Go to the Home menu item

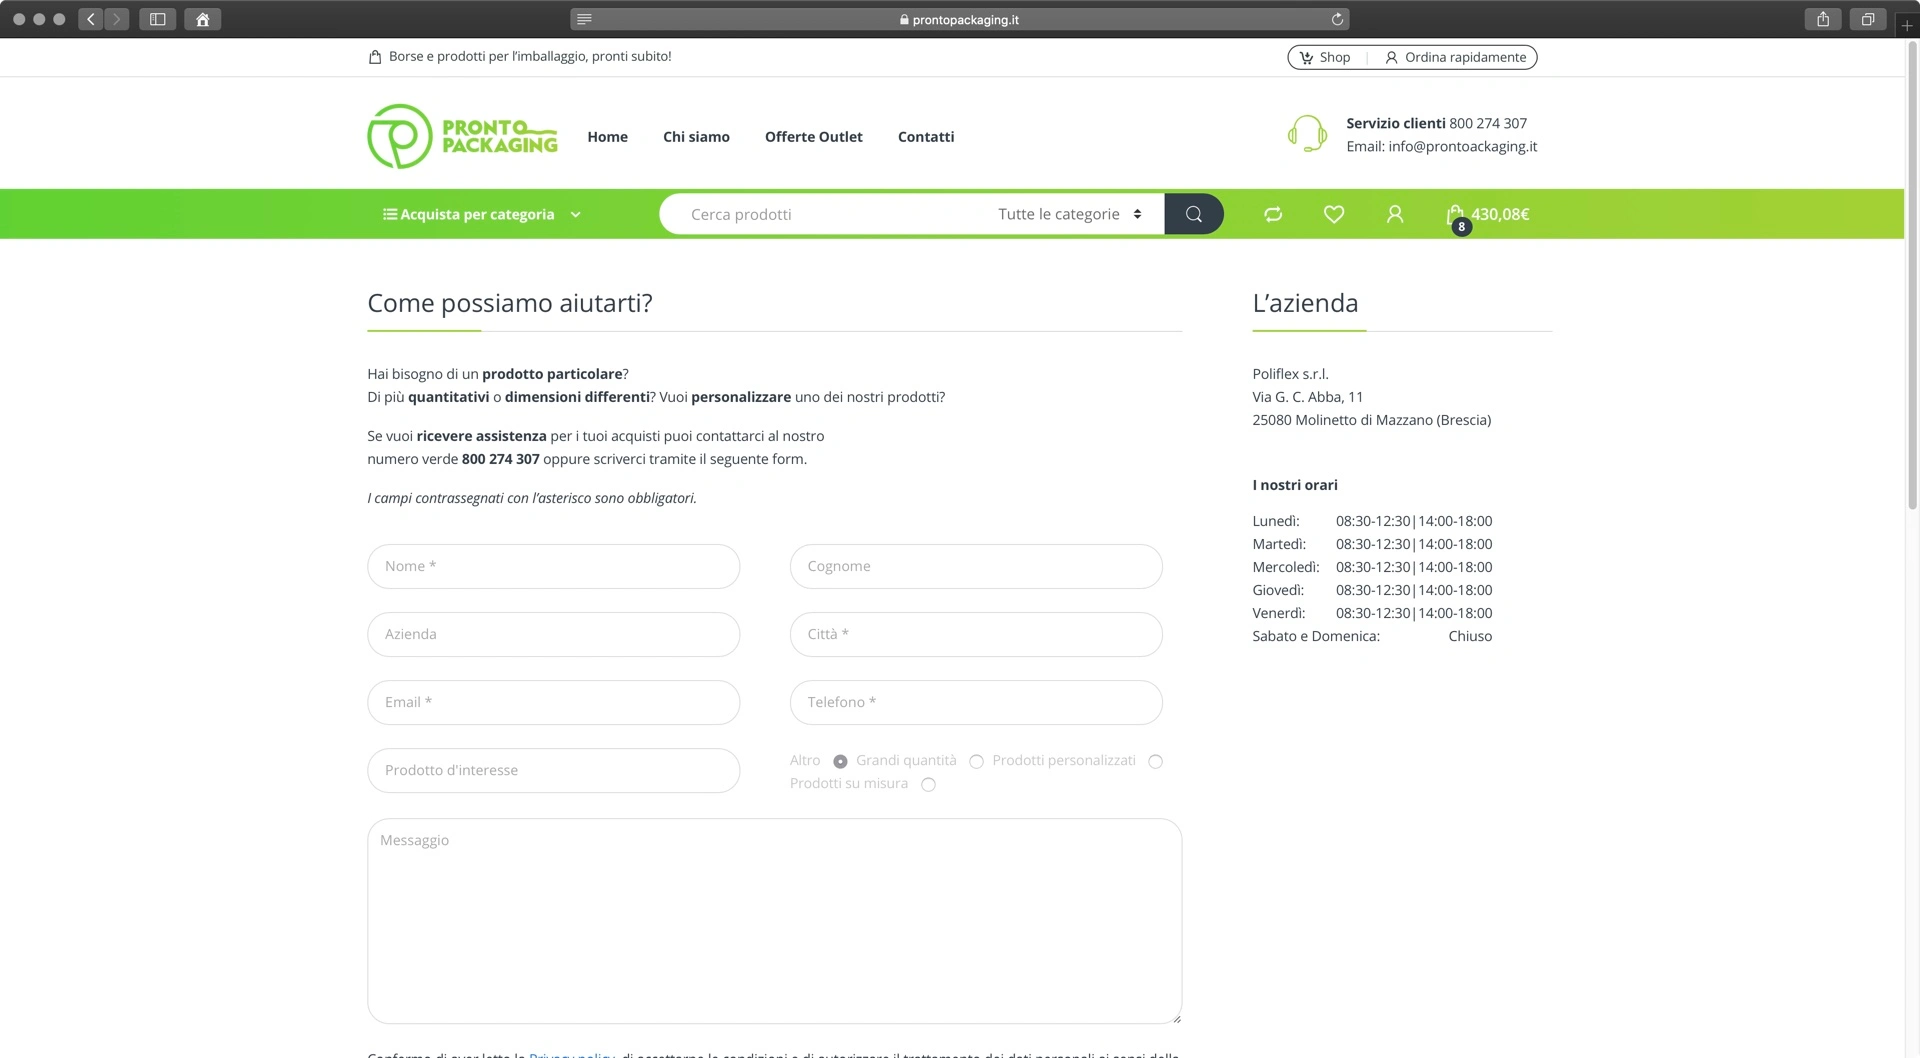[607, 137]
